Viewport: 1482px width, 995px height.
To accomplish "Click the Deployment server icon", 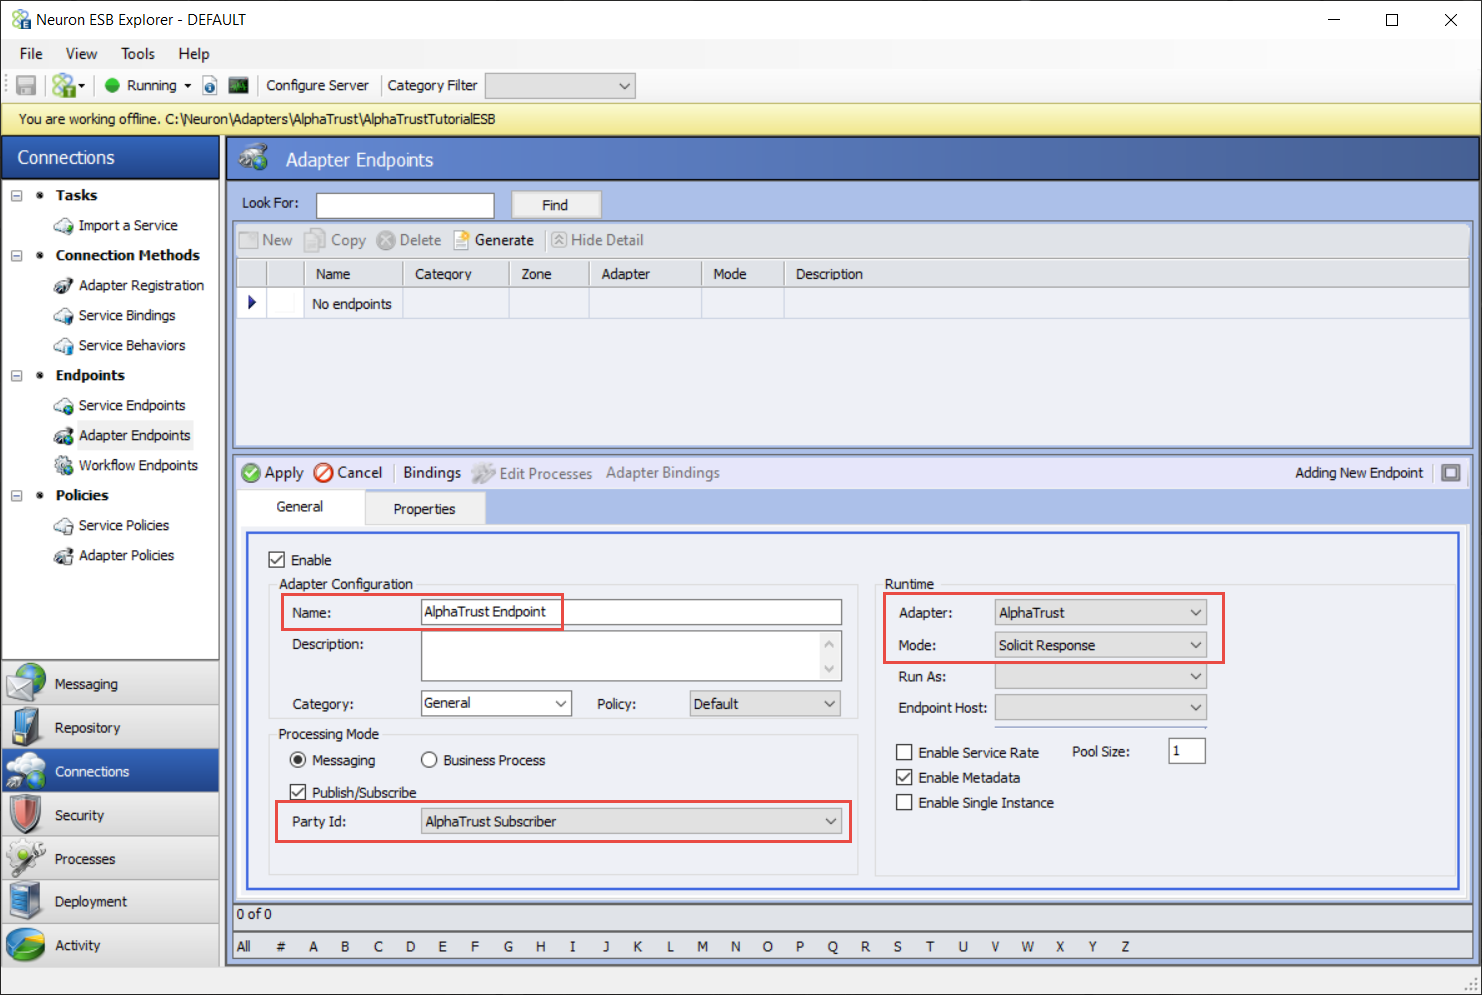I will coord(25,901).
